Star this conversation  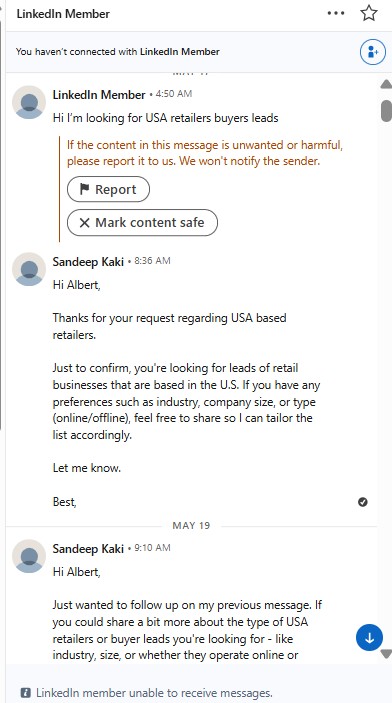pyautogui.click(x=369, y=13)
